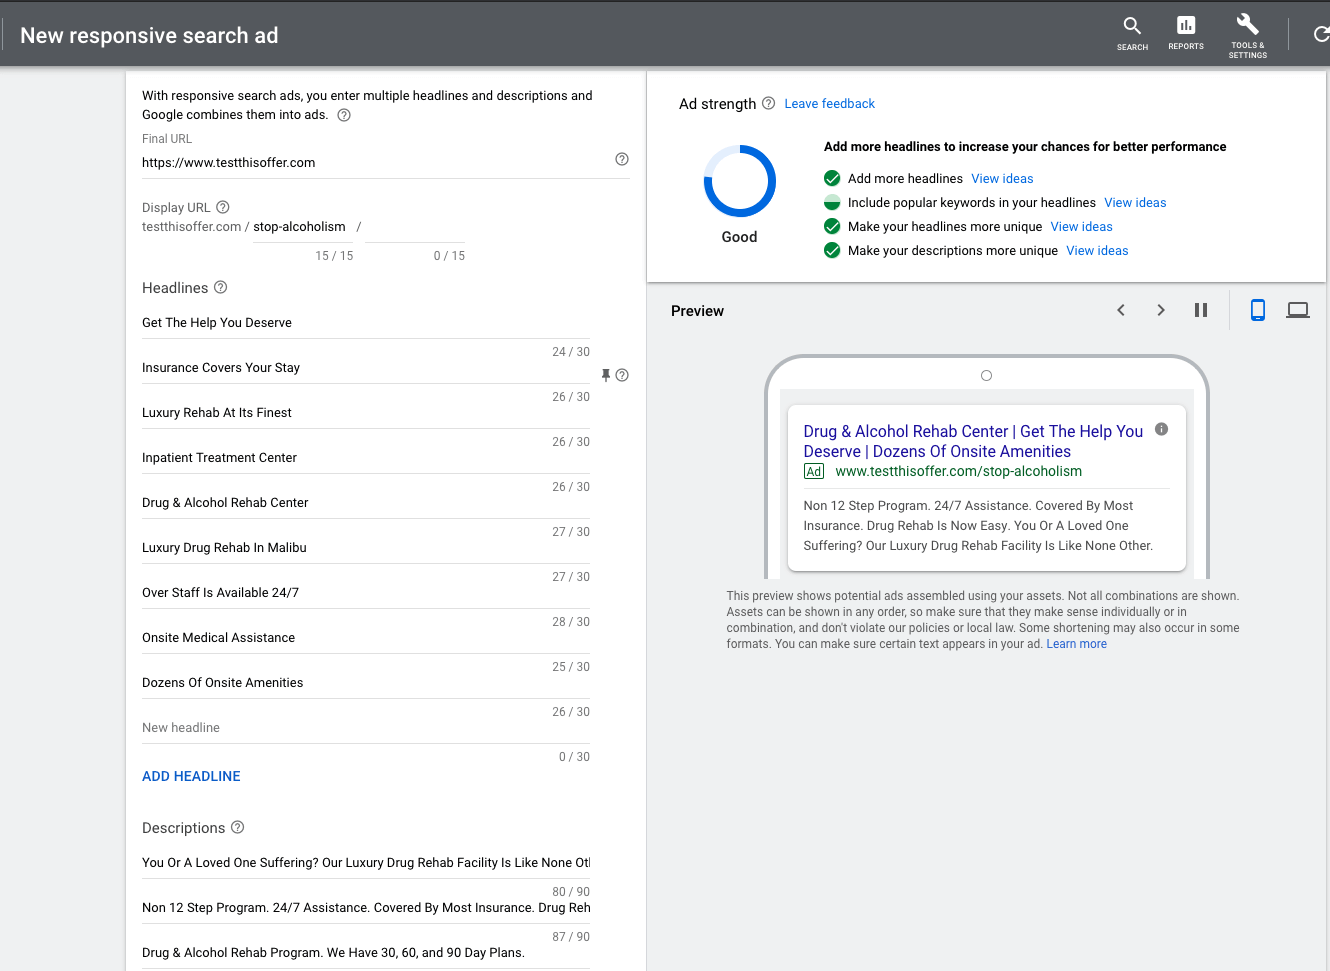Edit headline Inpatient Treatment Center
The width and height of the screenshot is (1330, 971).
[366, 458]
